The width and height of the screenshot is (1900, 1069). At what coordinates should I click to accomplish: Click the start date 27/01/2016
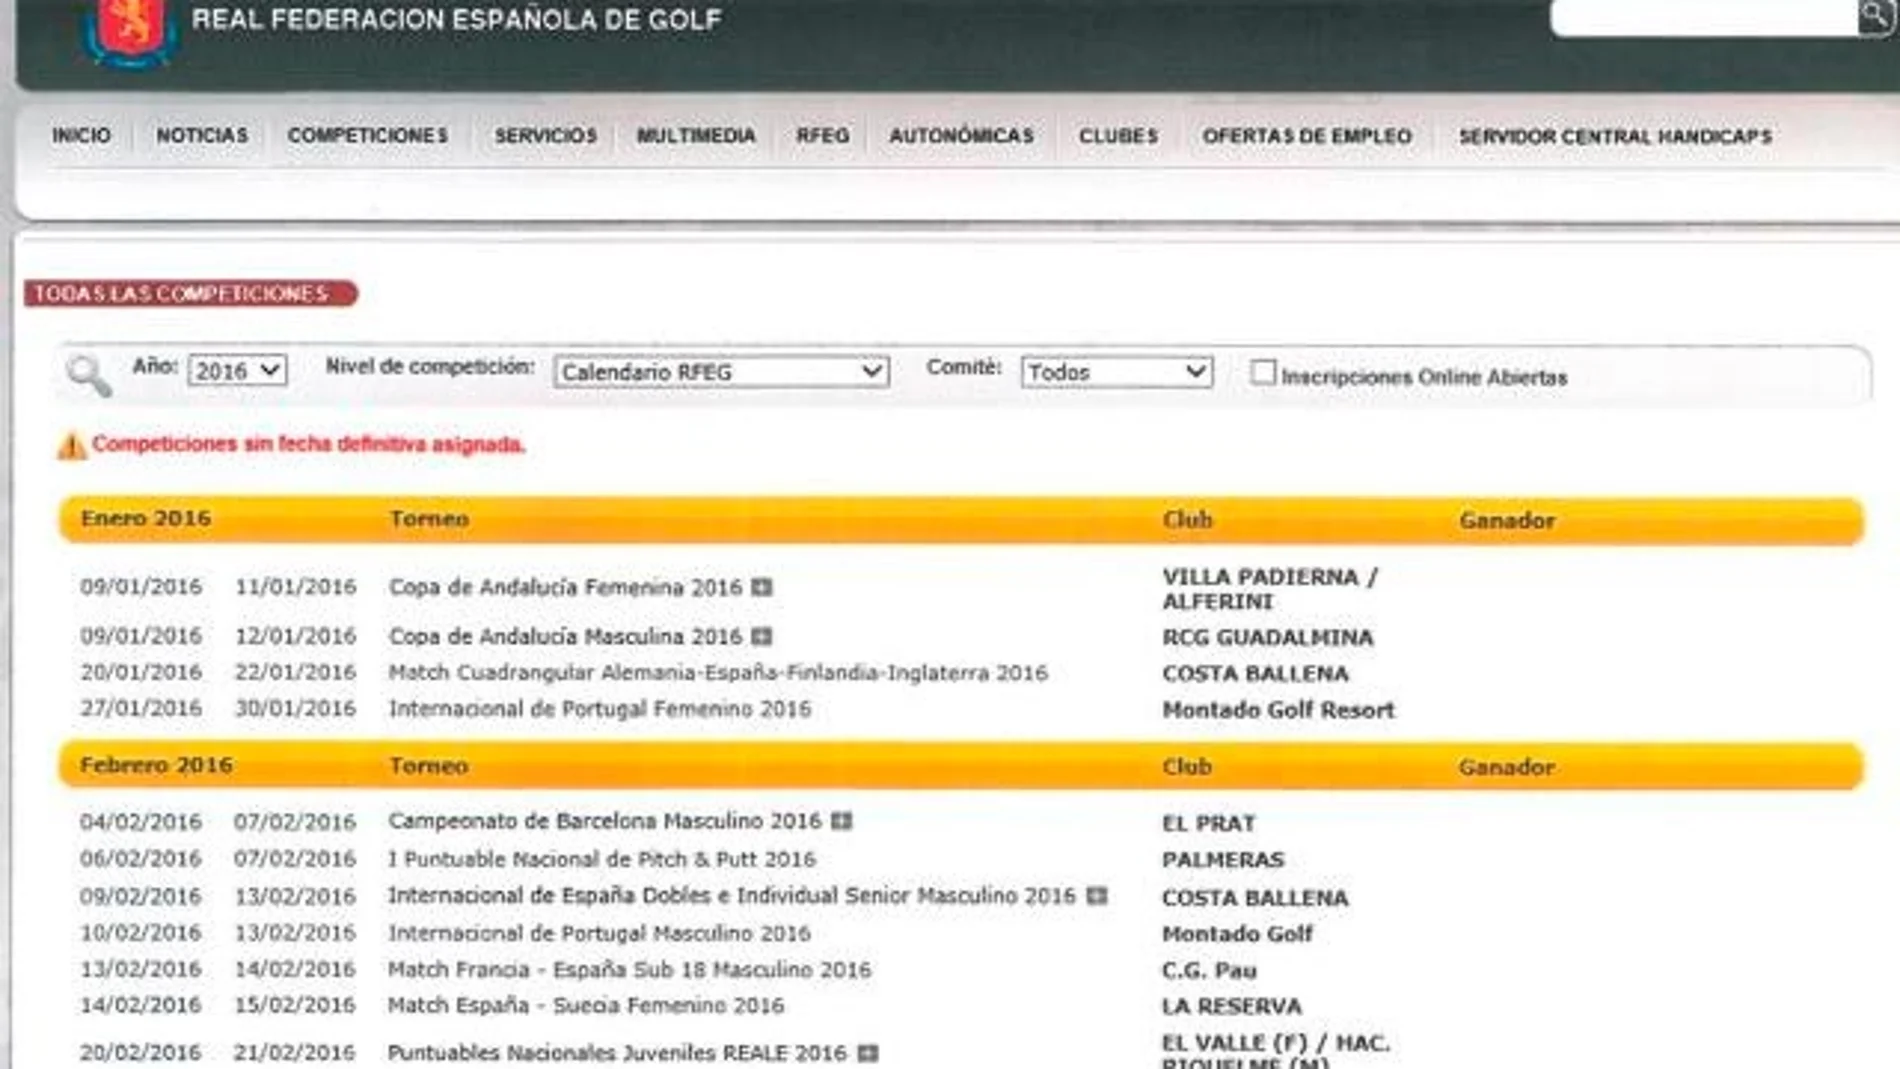pos(141,708)
